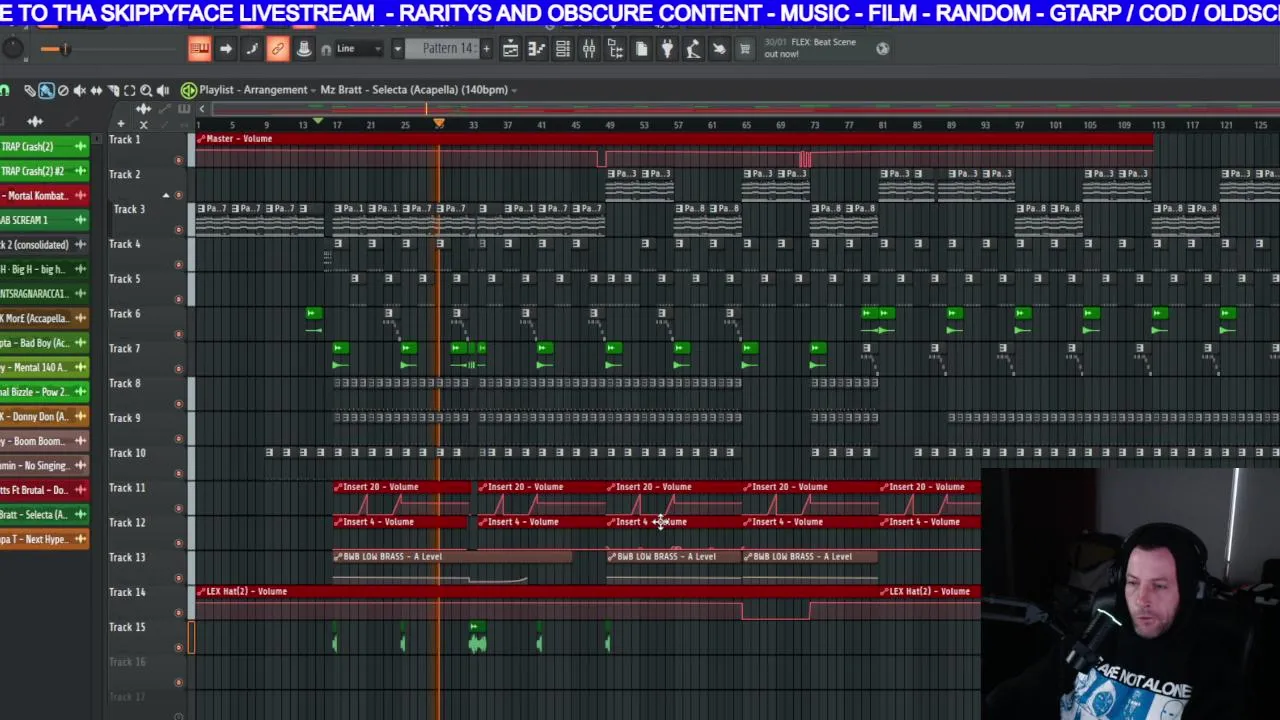Toggle mute dot on Track 2
Viewport: 1280px width, 720px height.
pyautogui.click(x=179, y=195)
